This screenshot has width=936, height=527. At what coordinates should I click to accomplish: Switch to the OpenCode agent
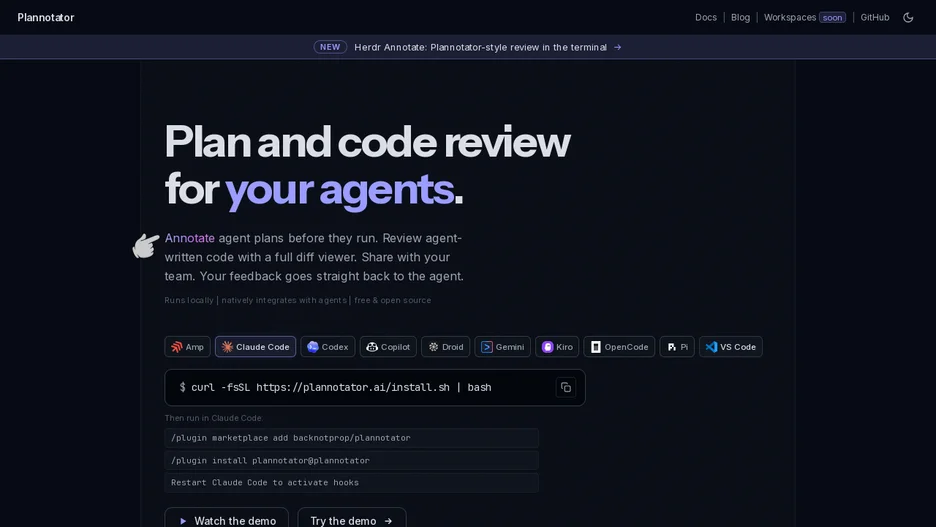coord(619,347)
